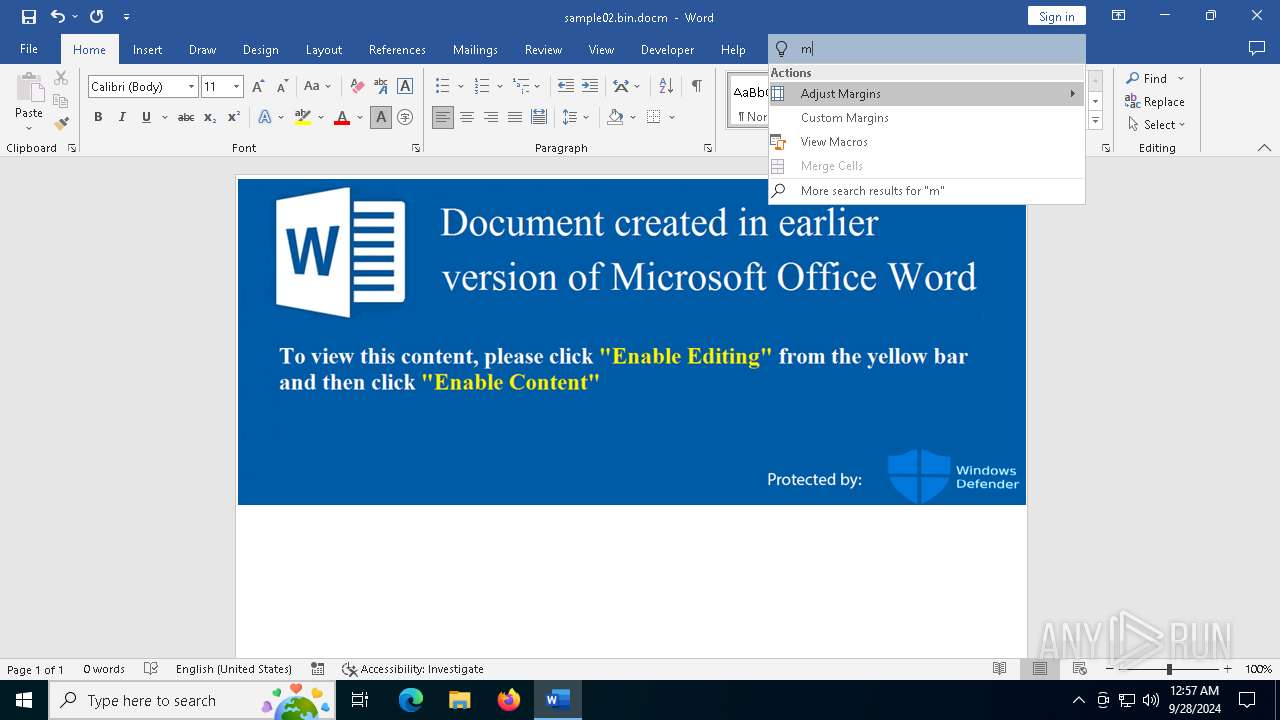Toggle Italic formatting

pos(122,117)
